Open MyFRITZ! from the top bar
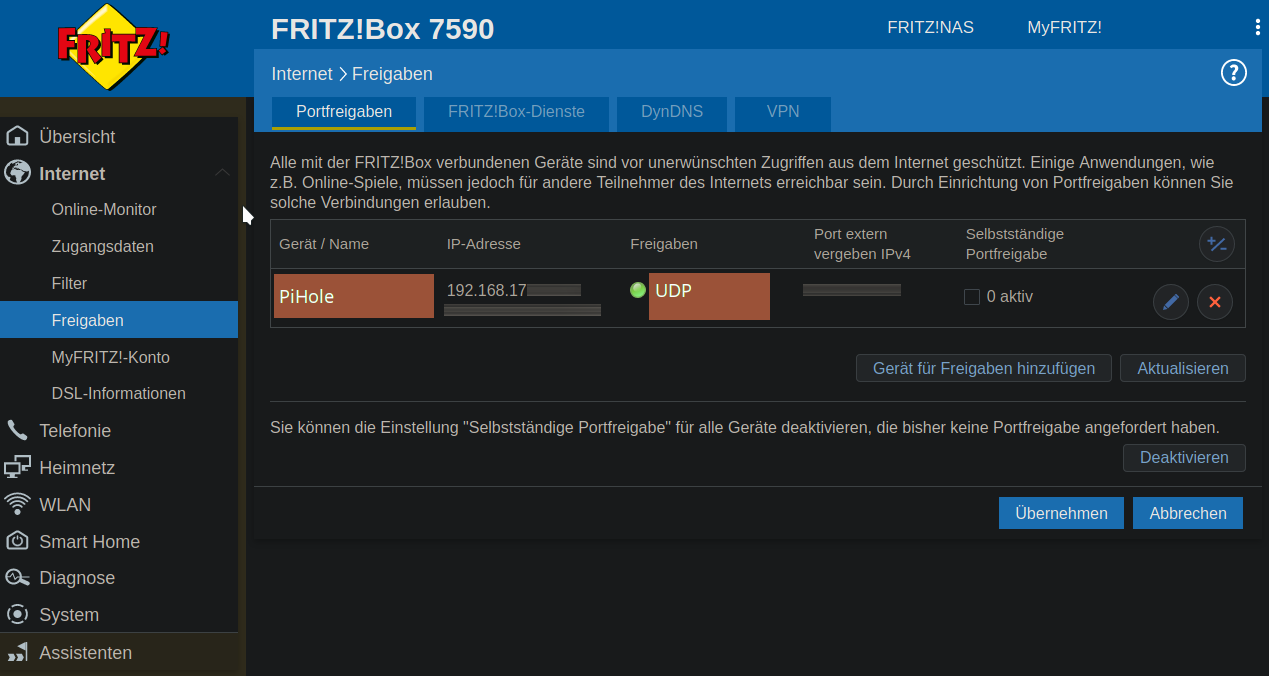Image resolution: width=1269 pixels, height=676 pixels. (1064, 27)
